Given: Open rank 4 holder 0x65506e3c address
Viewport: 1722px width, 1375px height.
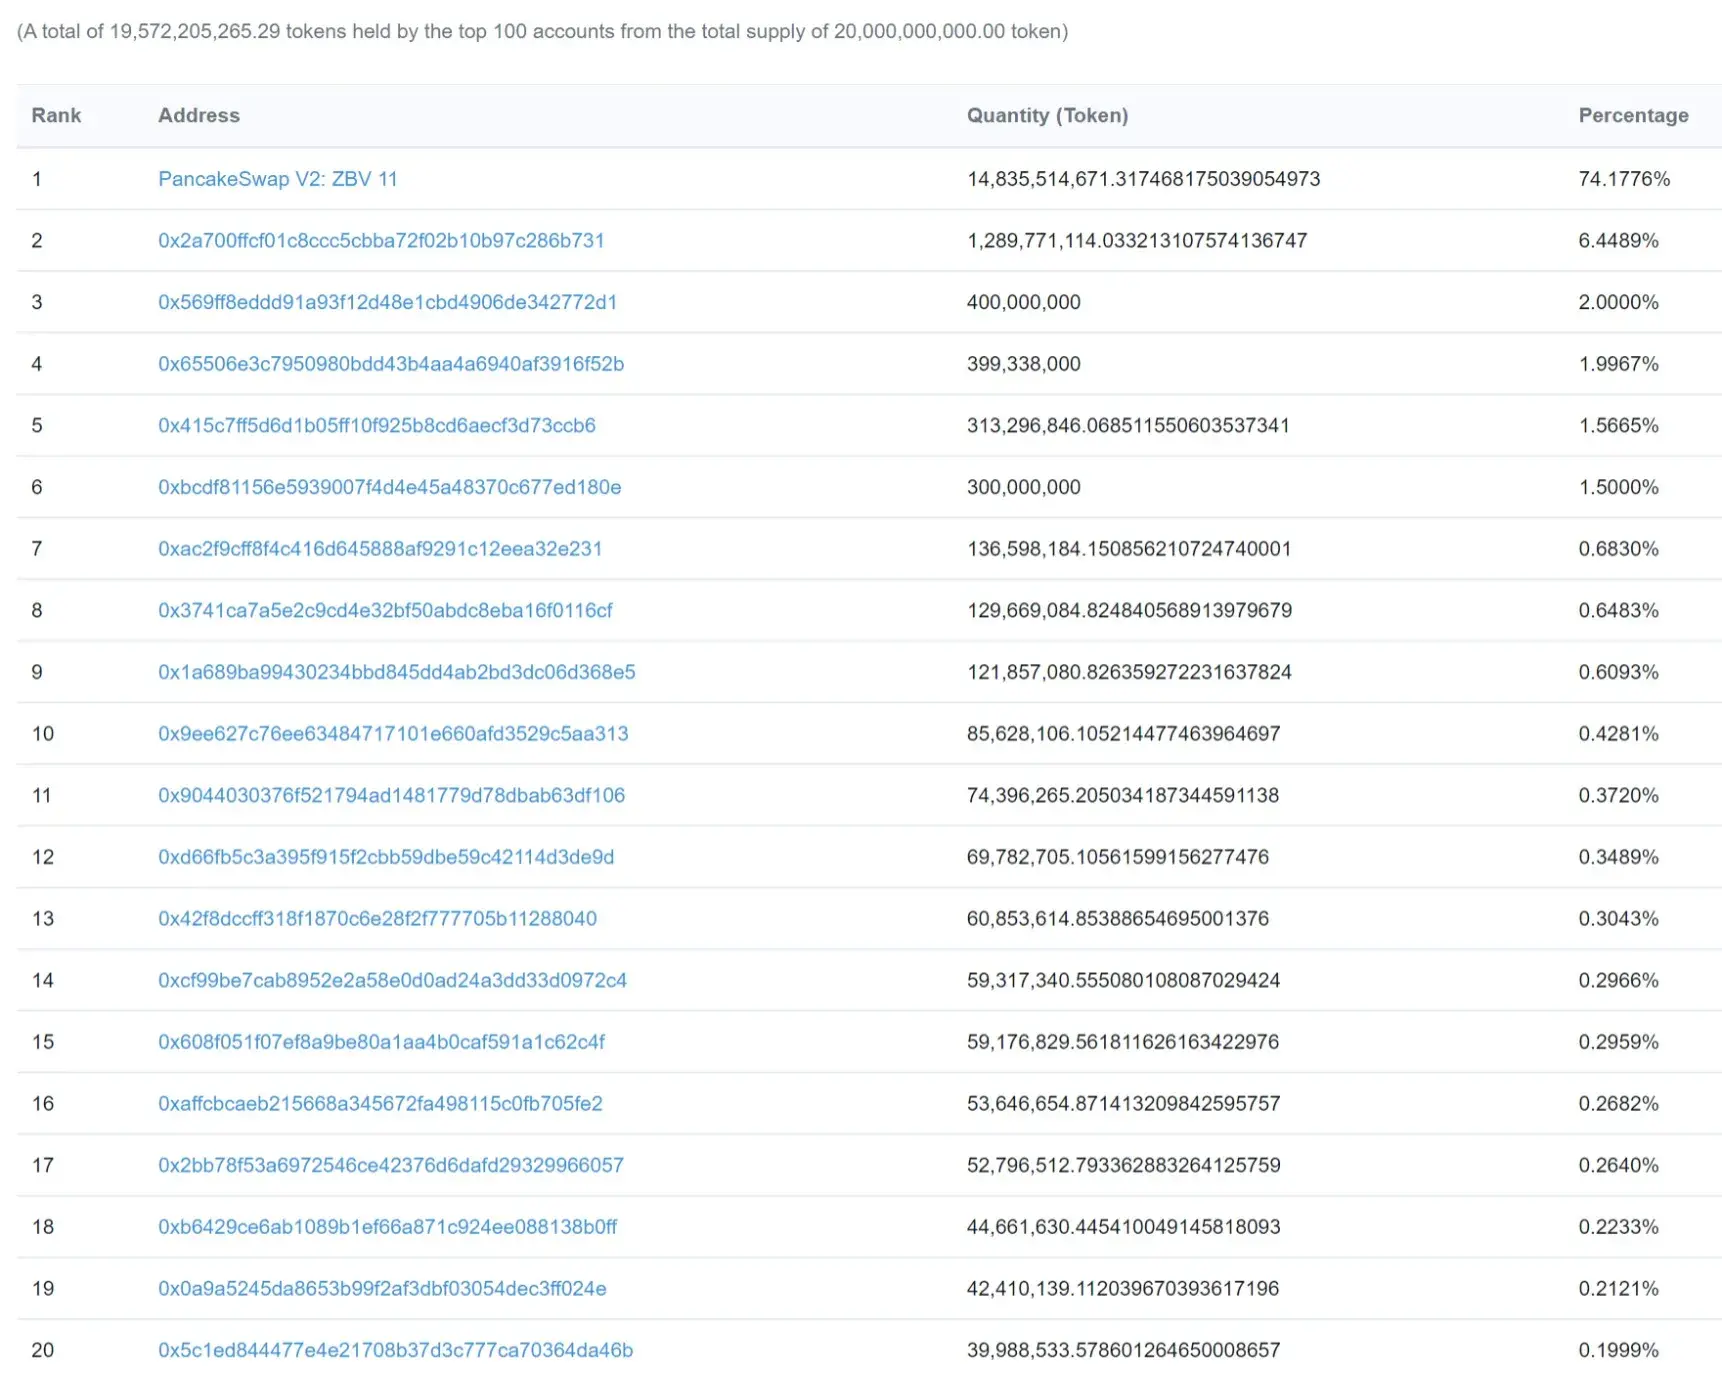Looking at the screenshot, I should (x=391, y=364).
